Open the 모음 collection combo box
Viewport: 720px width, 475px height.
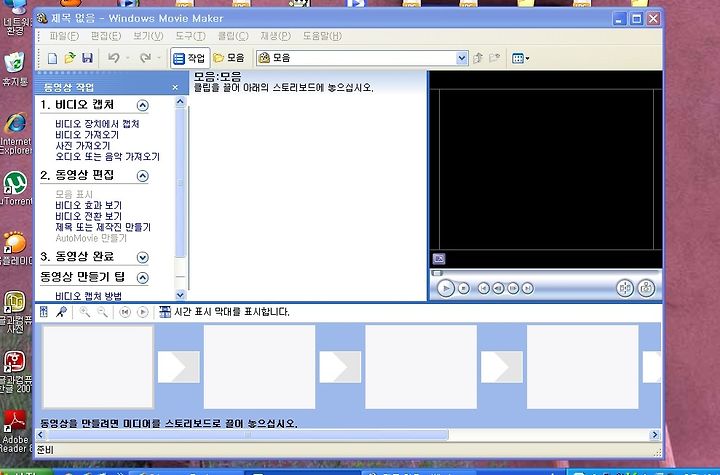point(362,58)
